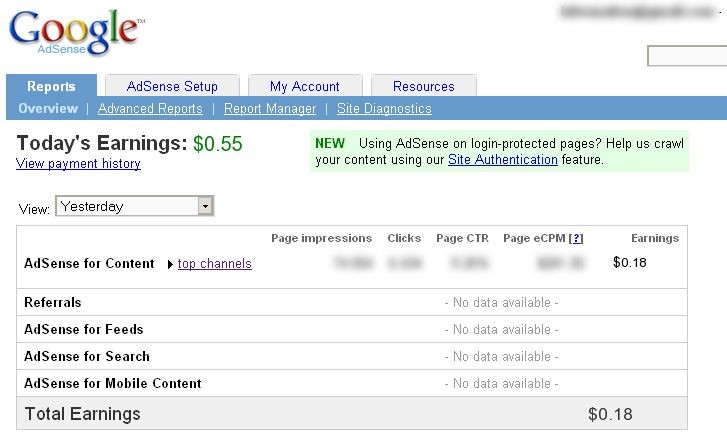Click the Google AdSense logo
Image resolution: width=727 pixels, height=437 pixels.
tap(77, 32)
